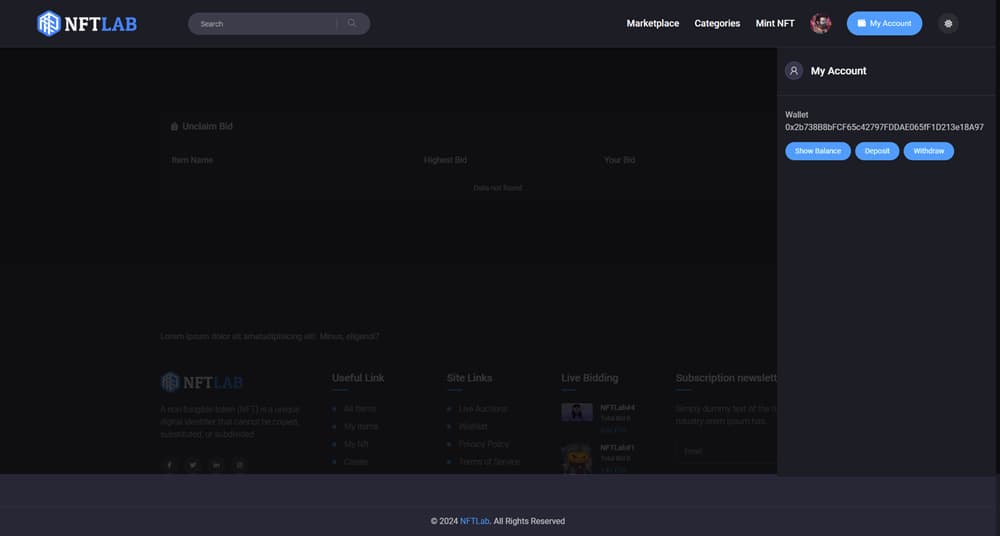The image size is (1000, 536).
Task: Open the dimmed Wishlist footer link
Action: (x=473, y=427)
